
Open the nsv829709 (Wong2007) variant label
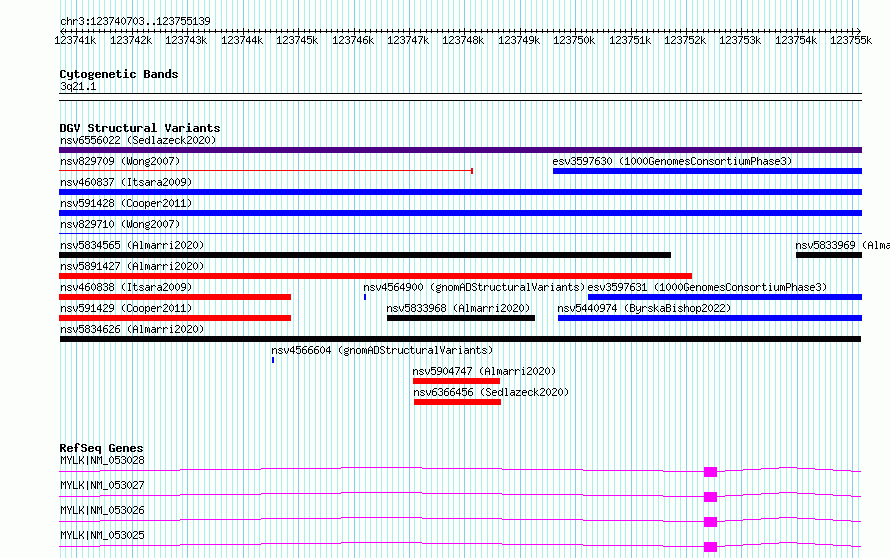click(120, 161)
